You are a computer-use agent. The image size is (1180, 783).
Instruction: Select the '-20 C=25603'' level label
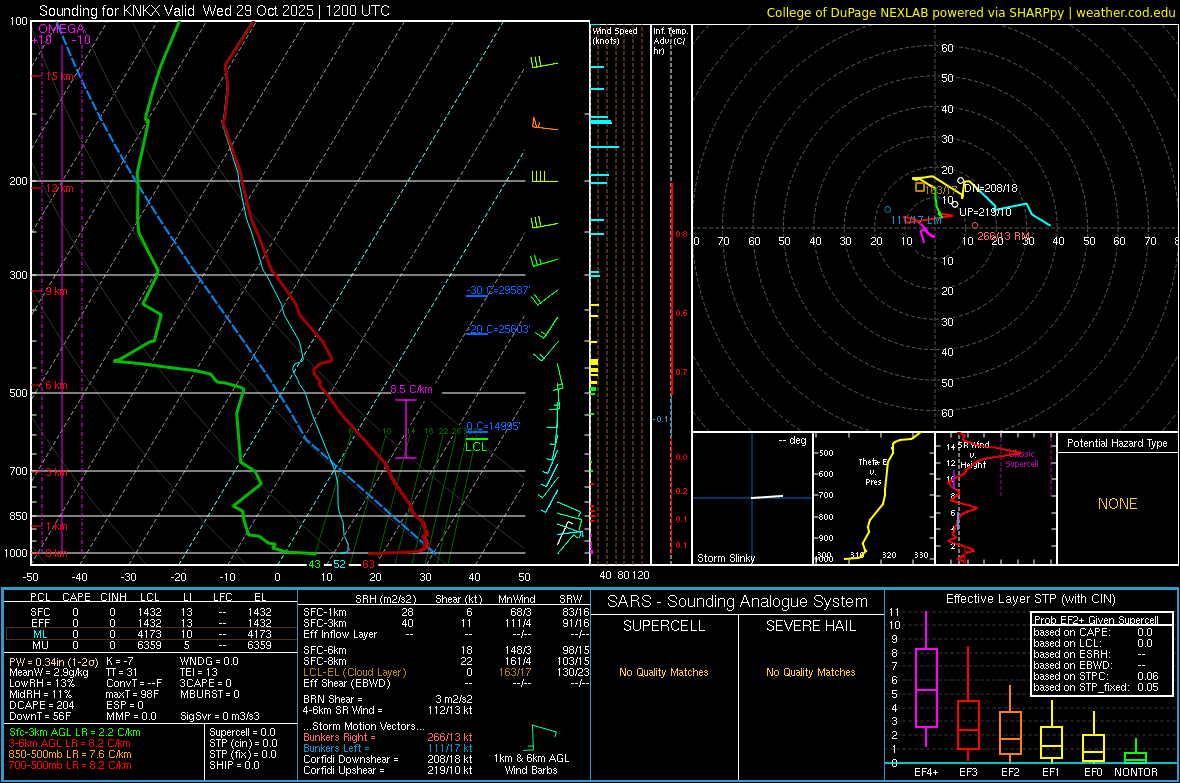pyautogui.click(x=498, y=329)
